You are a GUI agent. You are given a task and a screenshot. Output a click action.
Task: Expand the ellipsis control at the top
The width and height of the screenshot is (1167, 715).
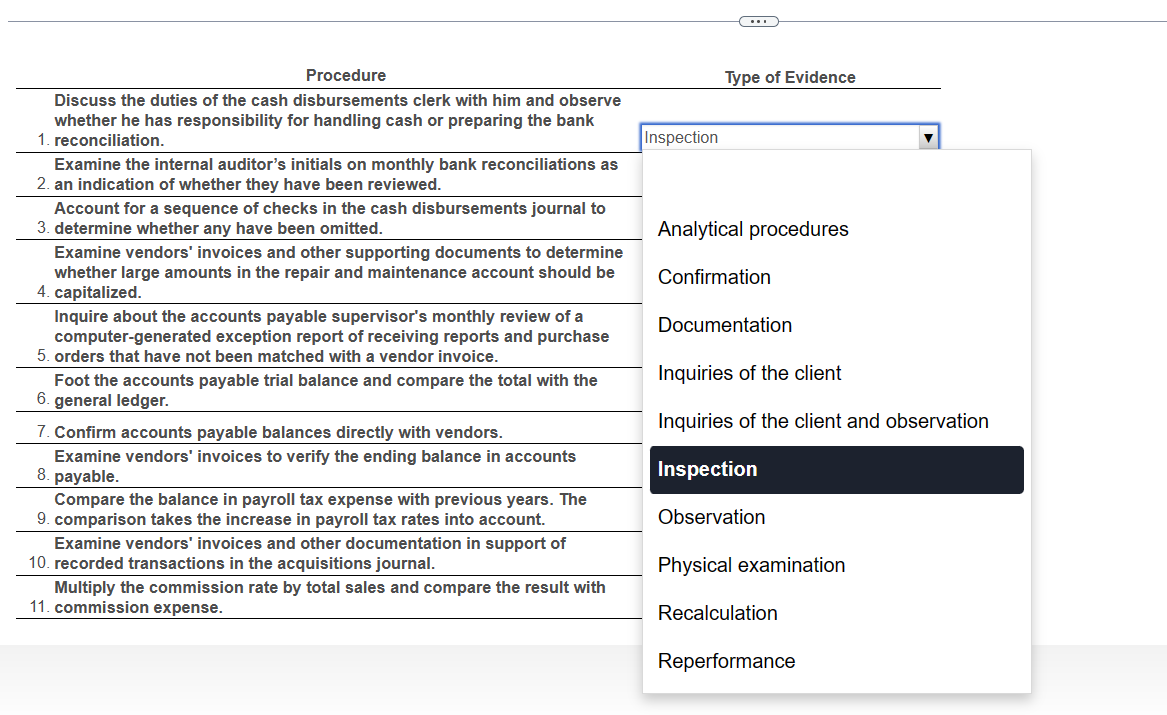point(759,20)
